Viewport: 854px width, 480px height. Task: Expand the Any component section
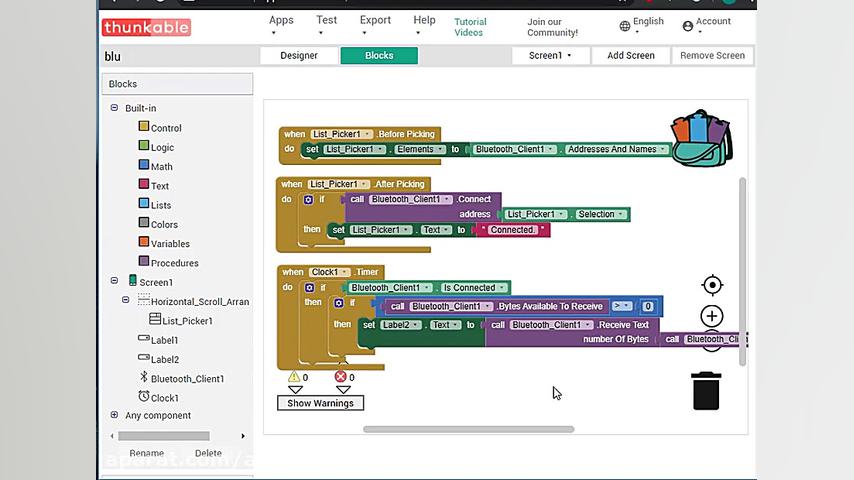point(114,415)
